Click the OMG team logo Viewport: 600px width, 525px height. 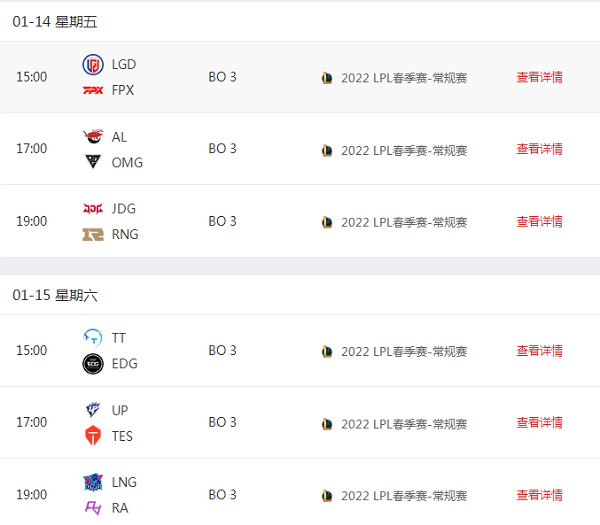point(93,162)
